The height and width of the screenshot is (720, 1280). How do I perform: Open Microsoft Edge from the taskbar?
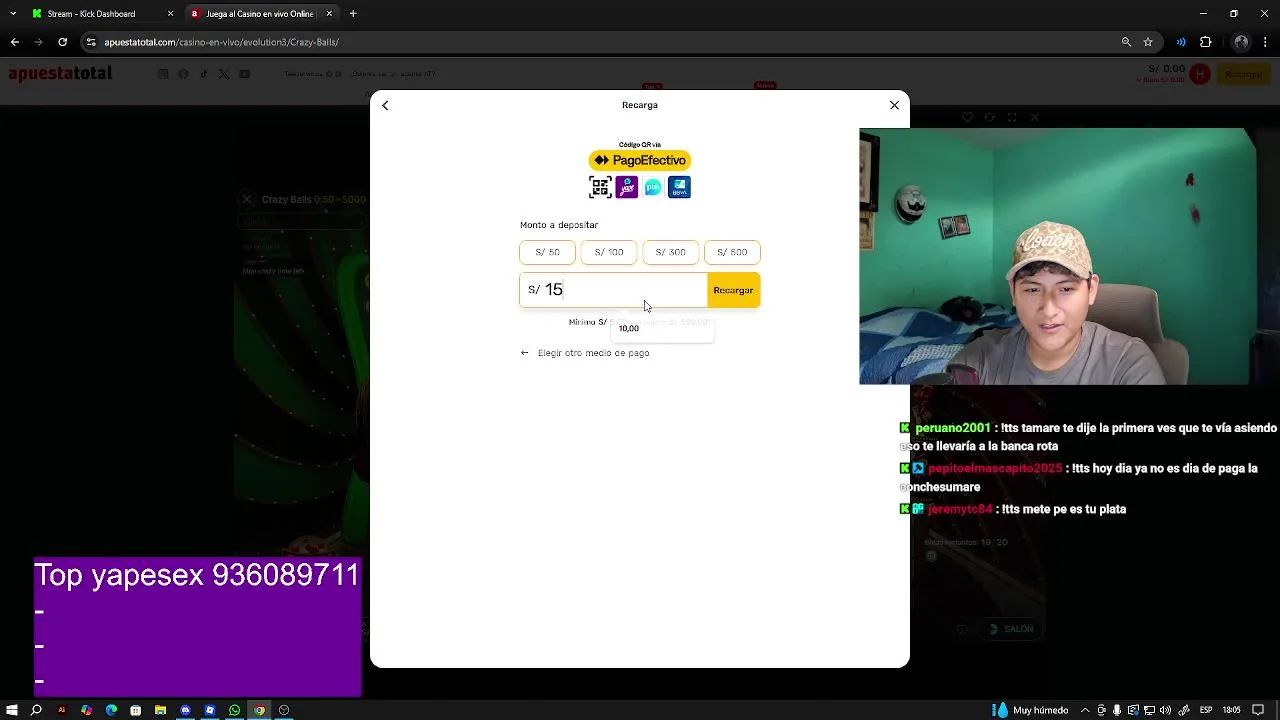(111, 710)
